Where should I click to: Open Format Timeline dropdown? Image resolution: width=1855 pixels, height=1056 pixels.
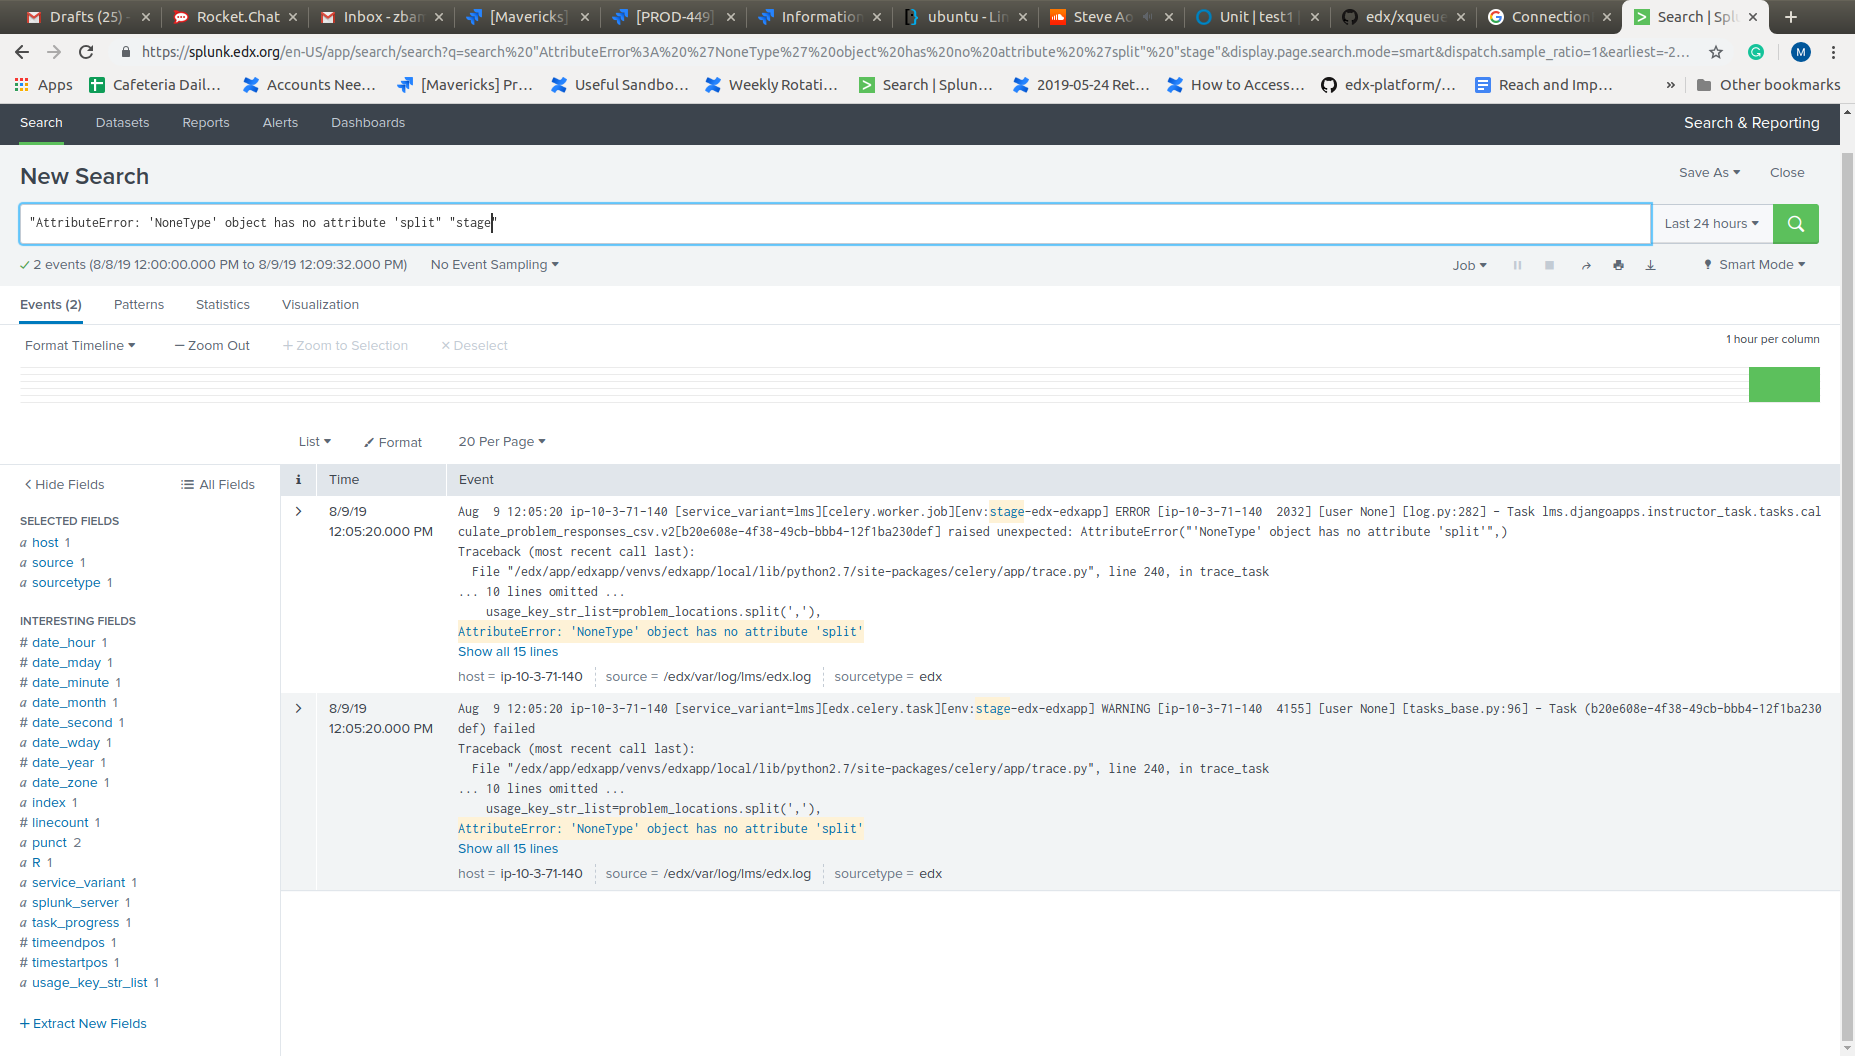point(80,346)
